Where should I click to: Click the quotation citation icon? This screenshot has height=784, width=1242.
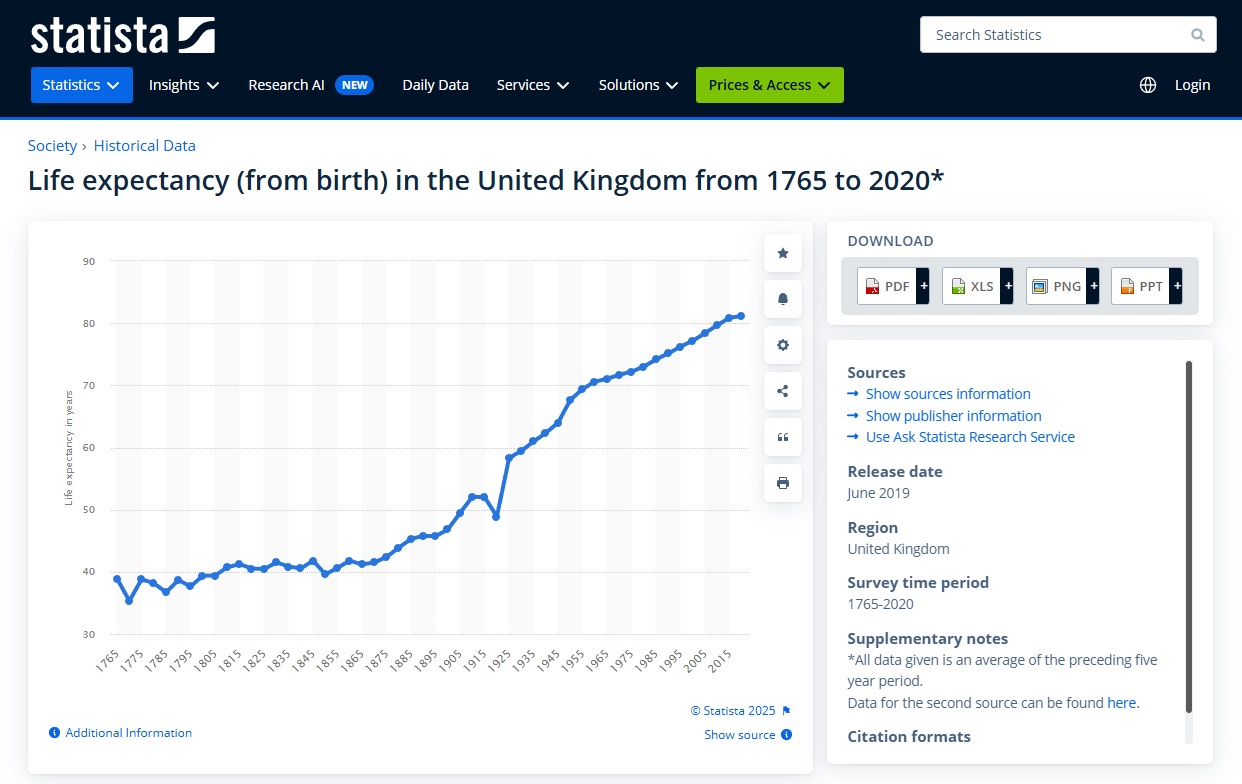coord(782,437)
